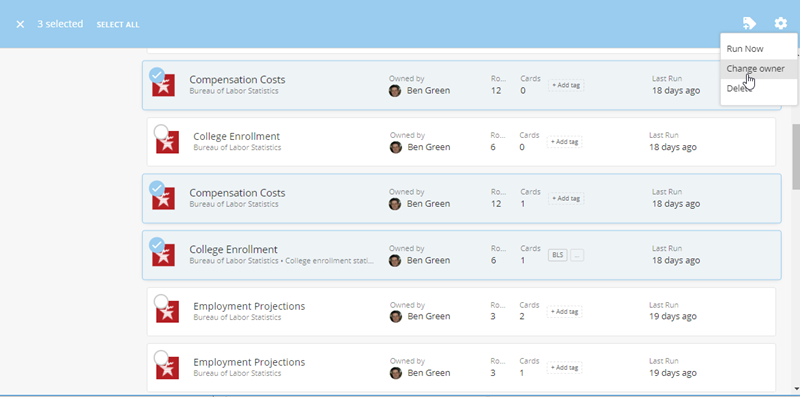Click SELECT ALL in the top bar
The height and width of the screenshot is (397, 800).
pos(118,24)
